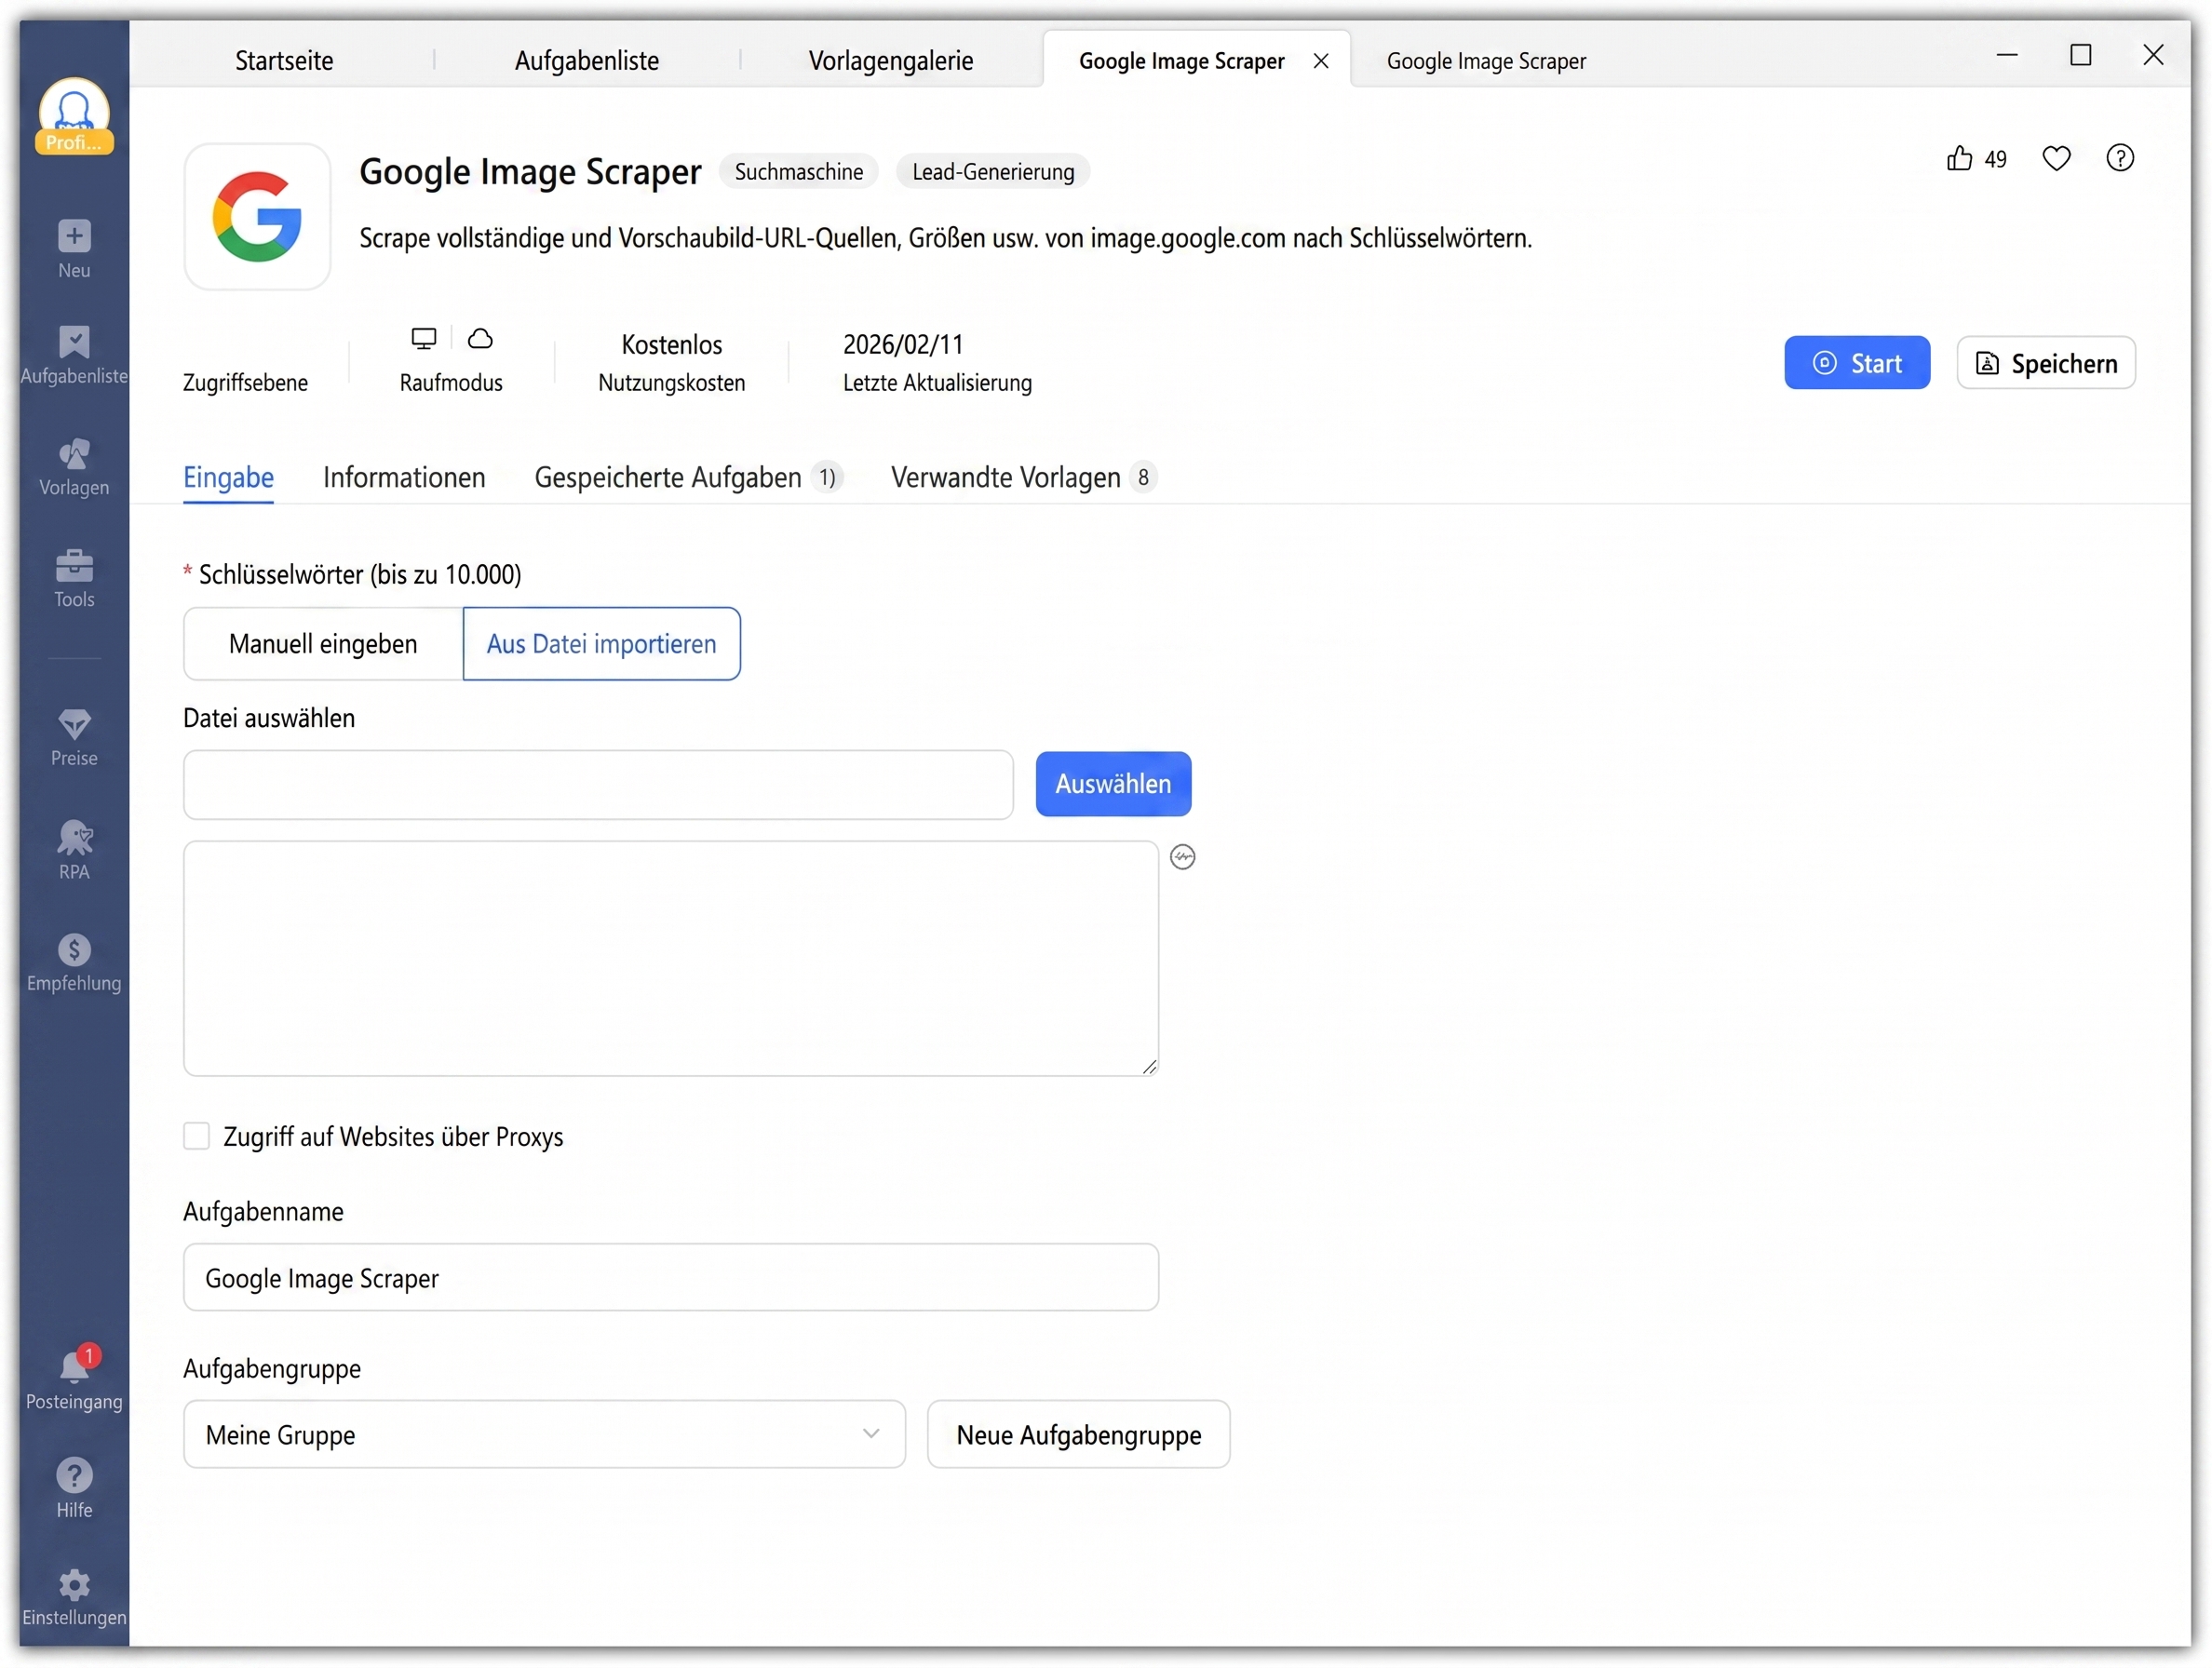Click the round icon beside the keyword textarea

point(1183,857)
